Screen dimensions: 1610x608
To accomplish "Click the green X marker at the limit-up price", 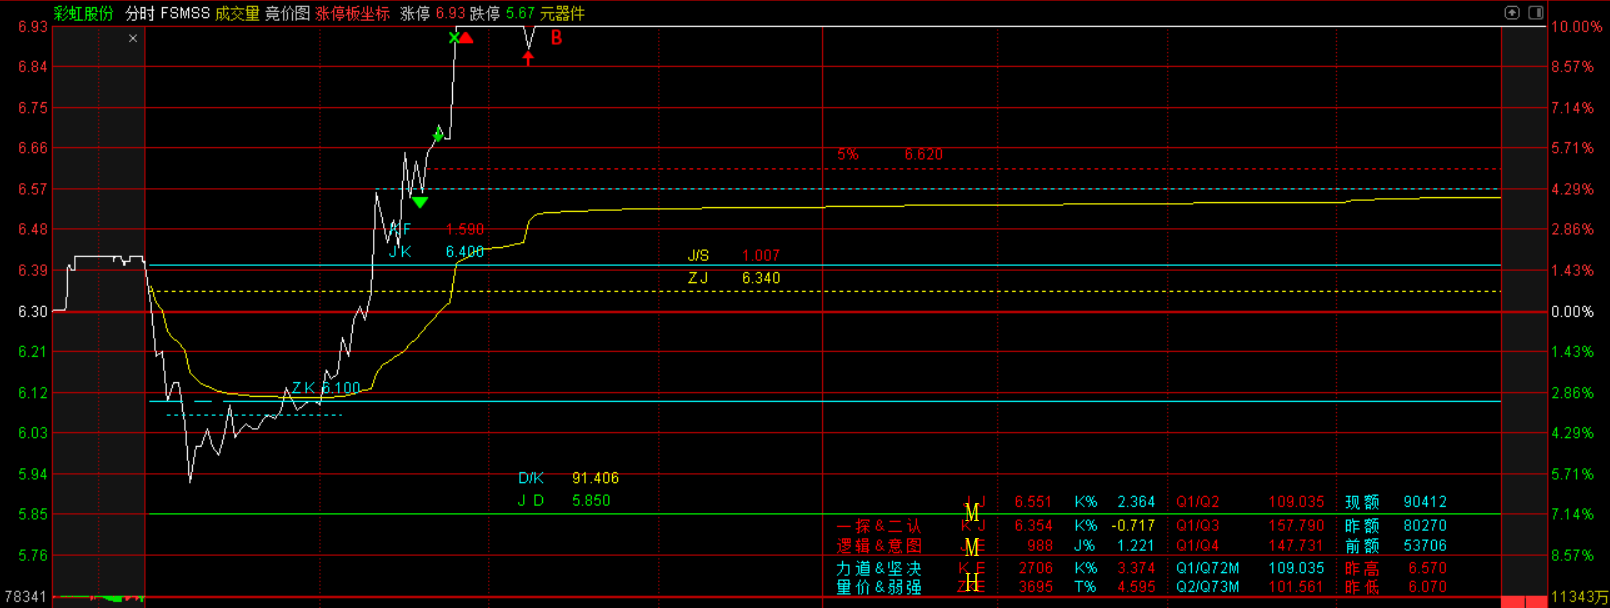I will tap(454, 38).
